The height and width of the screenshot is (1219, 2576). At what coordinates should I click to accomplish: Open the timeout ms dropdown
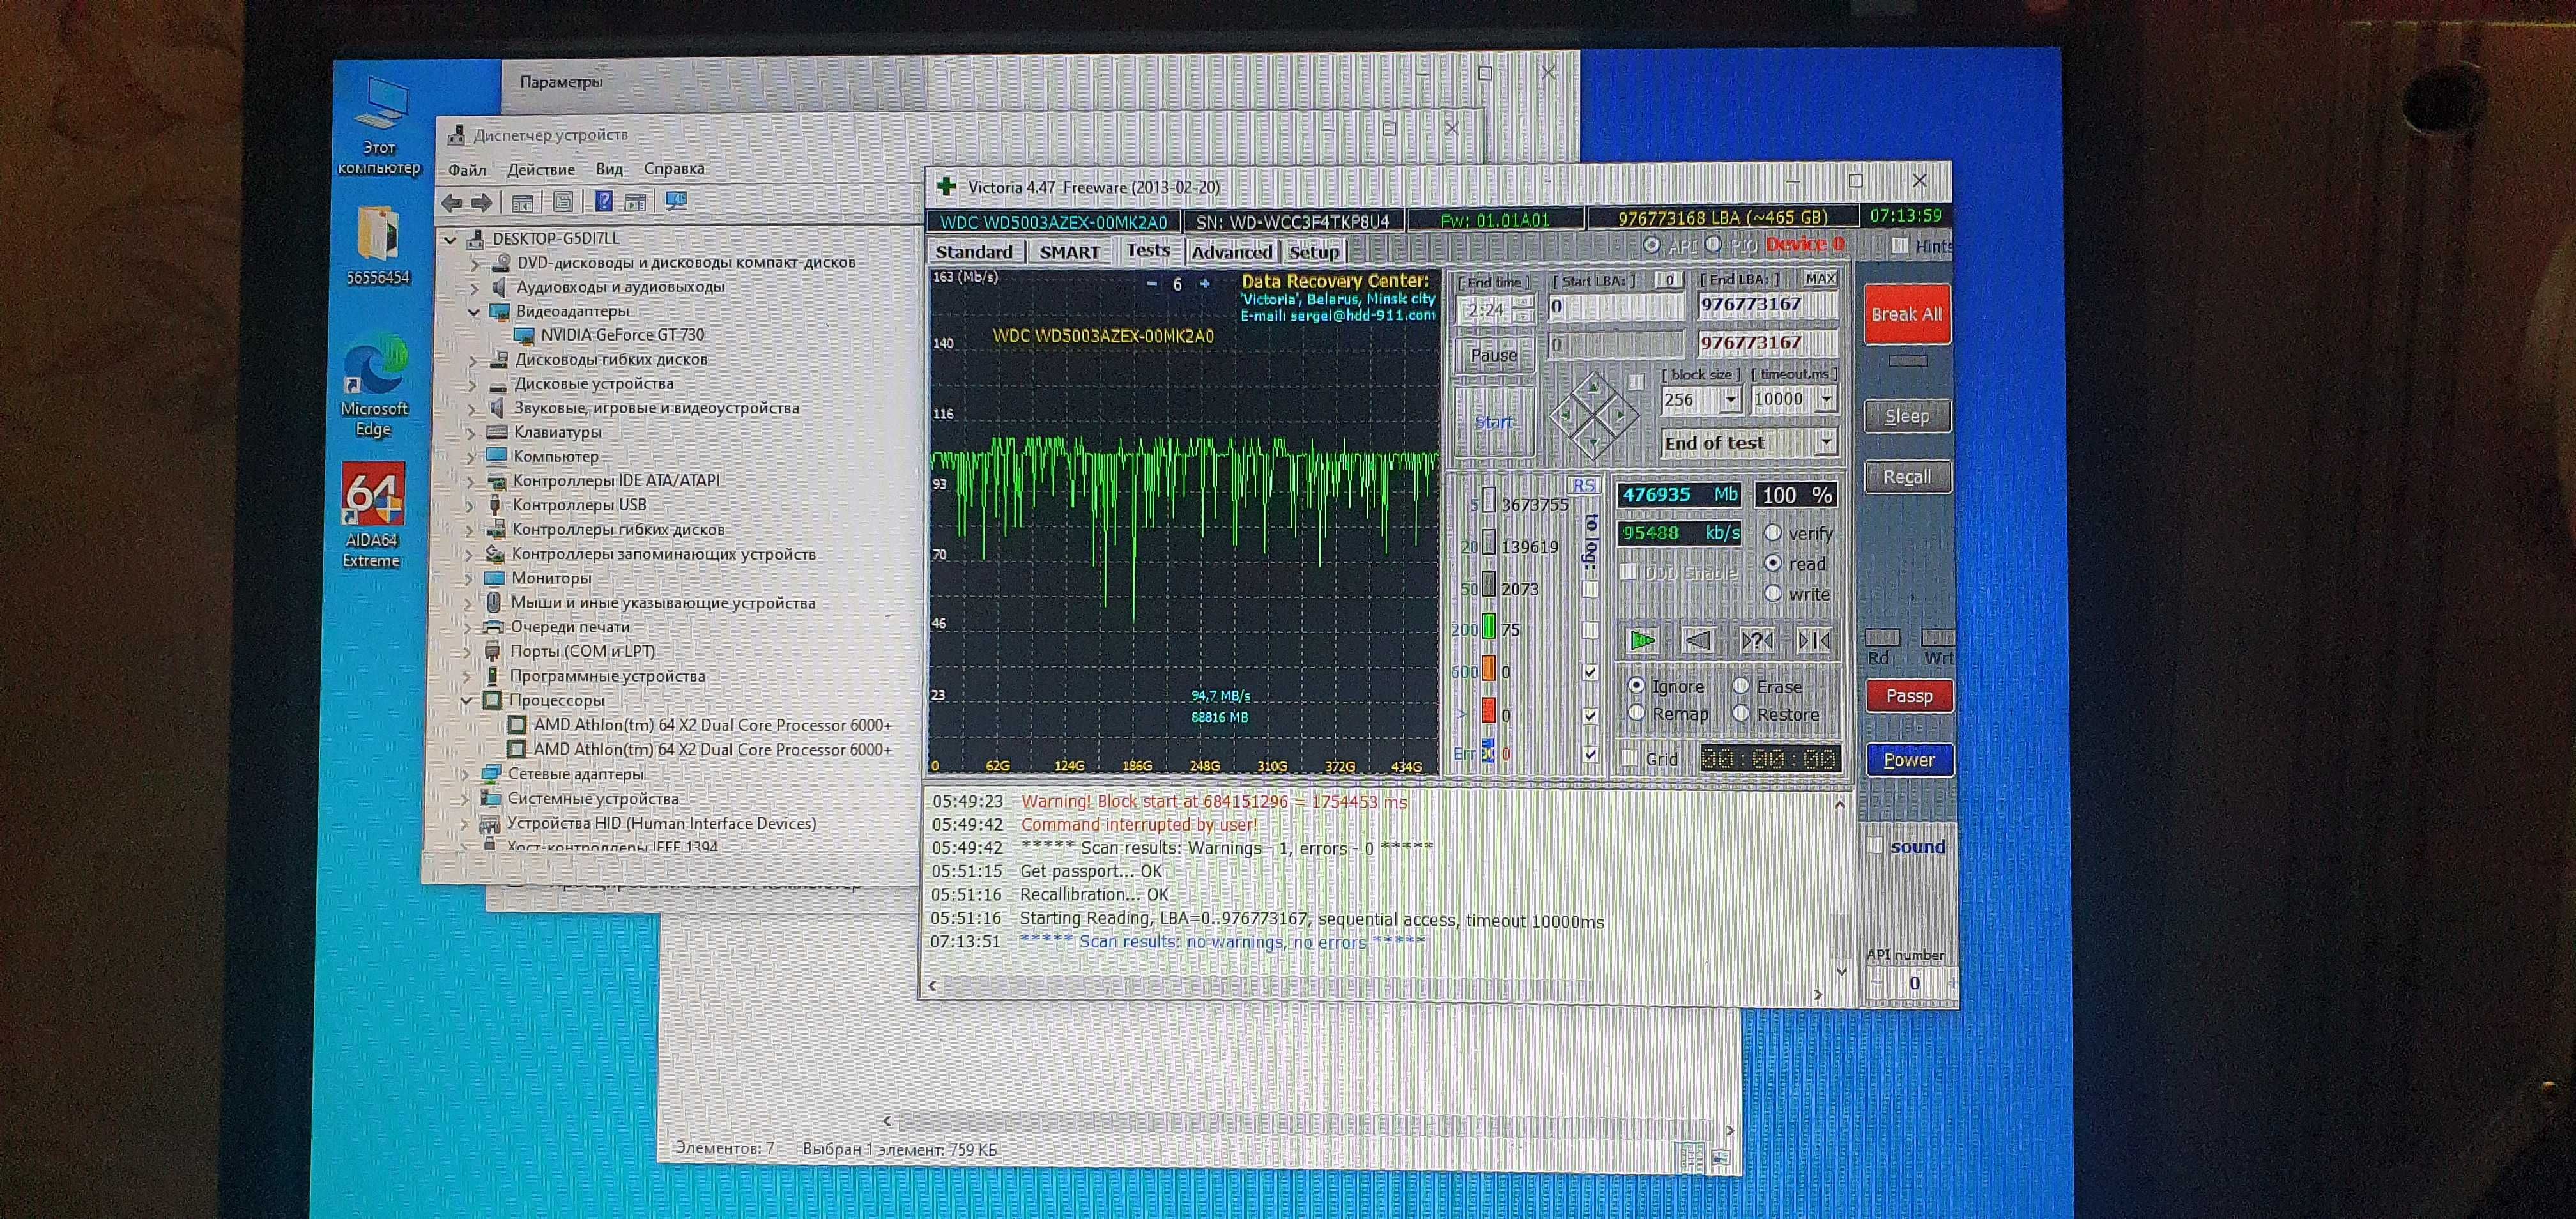tap(1827, 399)
